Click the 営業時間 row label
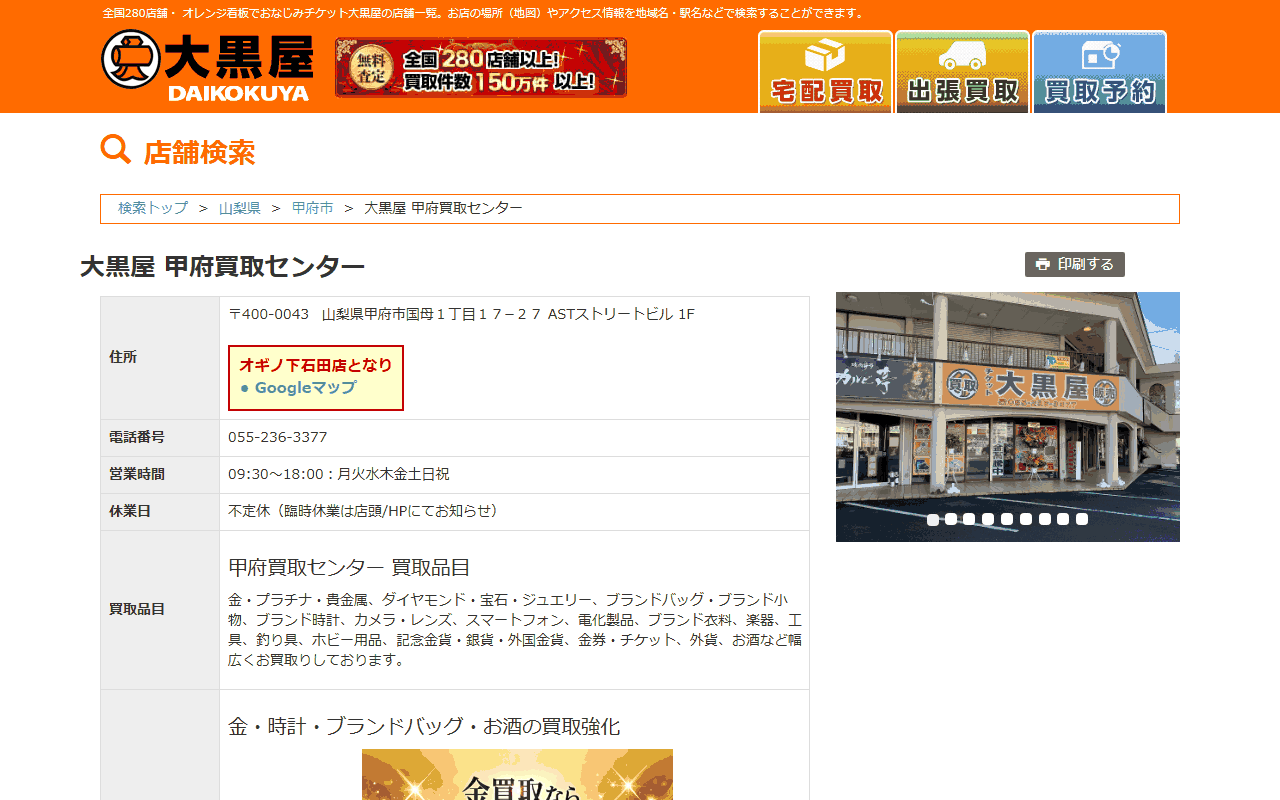This screenshot has height=800, width=1280. point(137,474)
